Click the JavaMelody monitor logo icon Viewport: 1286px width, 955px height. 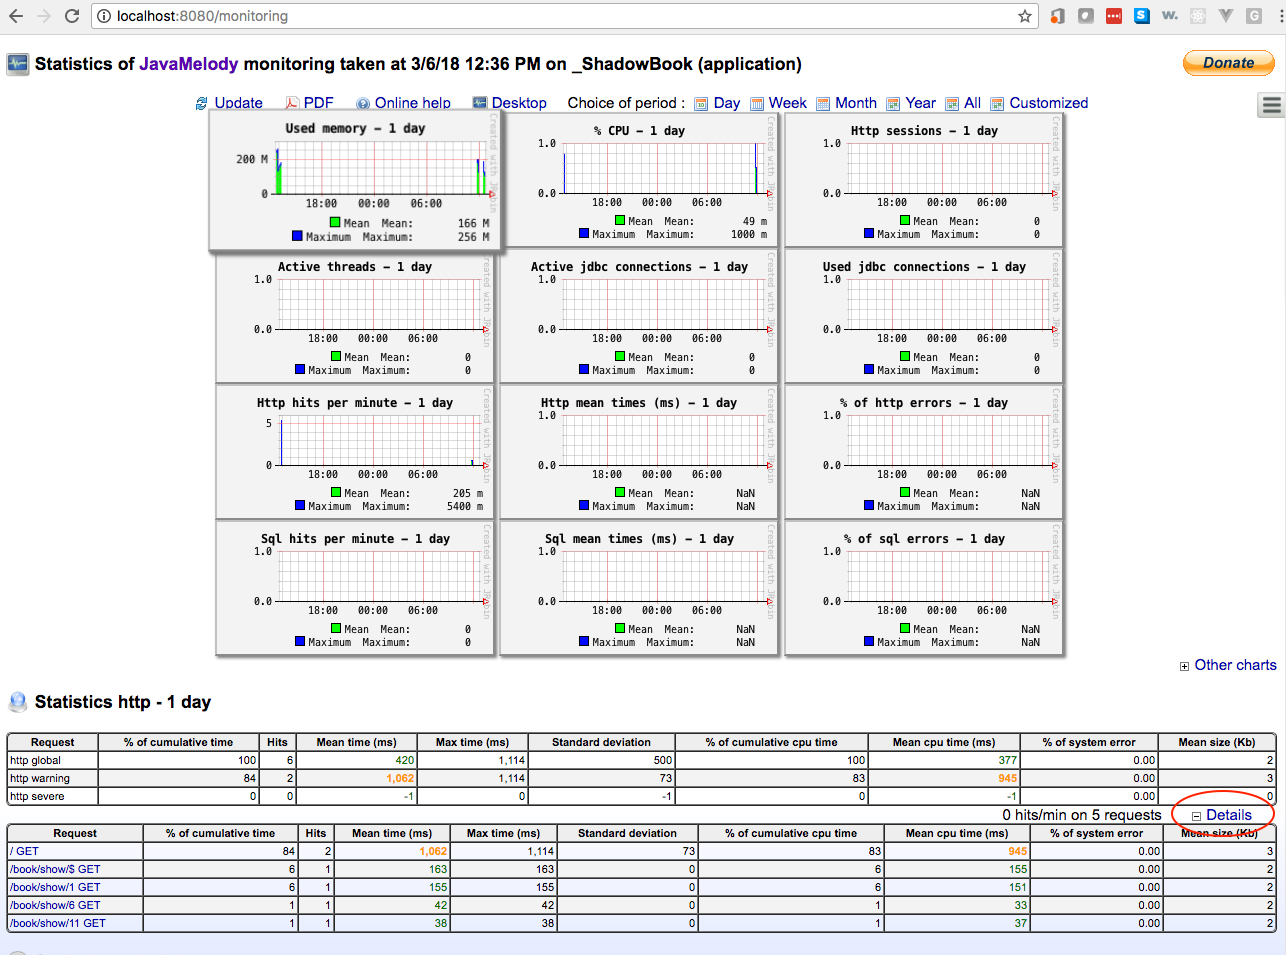(18, 64)
